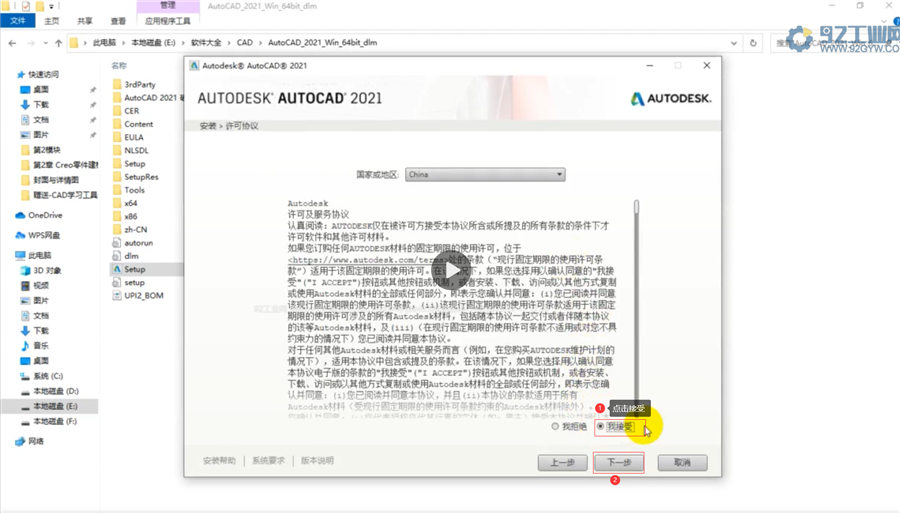Refresh the Explorer folder view

[x=753, y=43]
